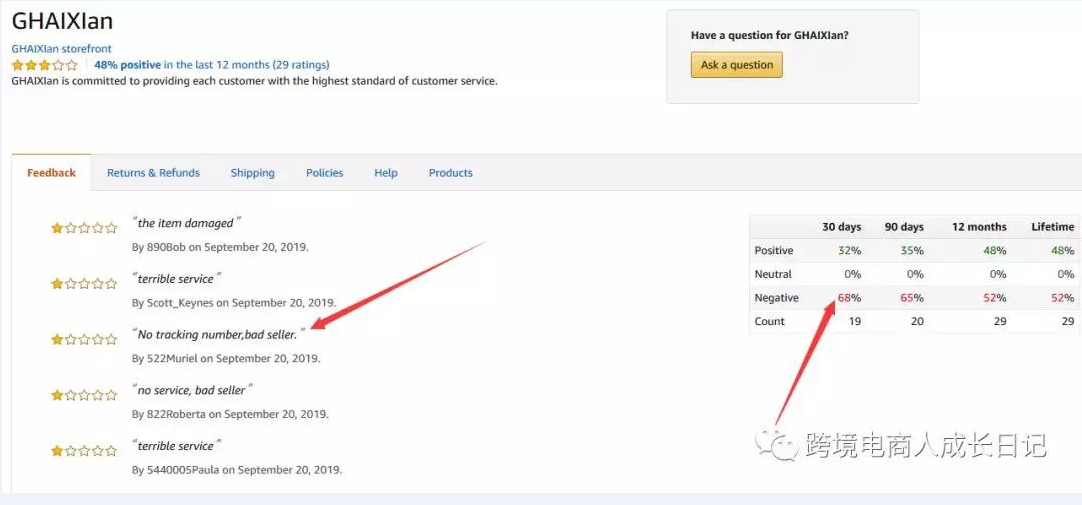This screenshot has width=1082, height=505.
Task: Click the 48% positive rating link
Action: tap(128, 65)
